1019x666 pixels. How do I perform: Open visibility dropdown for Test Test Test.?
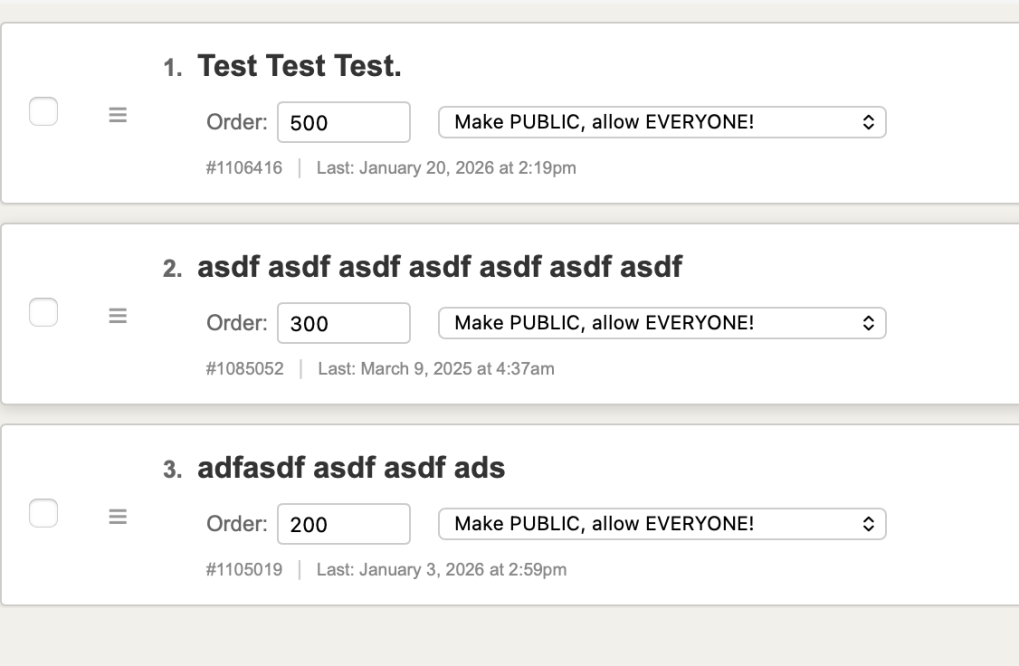(x=662, y=122)
